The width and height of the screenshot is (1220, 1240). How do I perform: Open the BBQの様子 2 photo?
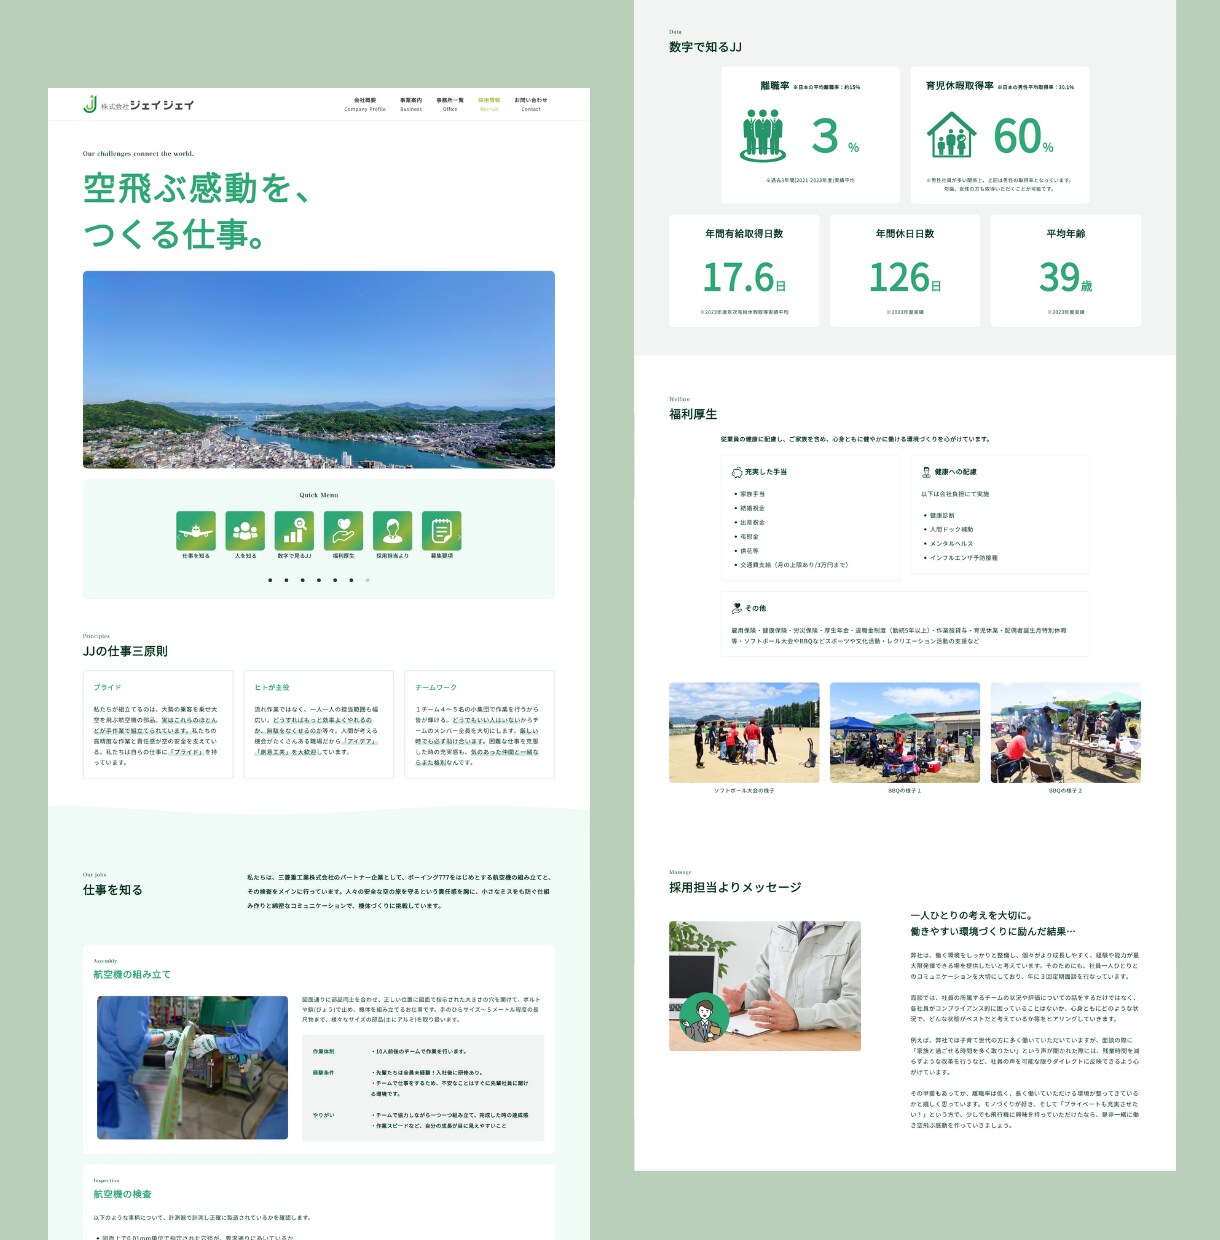coord(1066,732)
